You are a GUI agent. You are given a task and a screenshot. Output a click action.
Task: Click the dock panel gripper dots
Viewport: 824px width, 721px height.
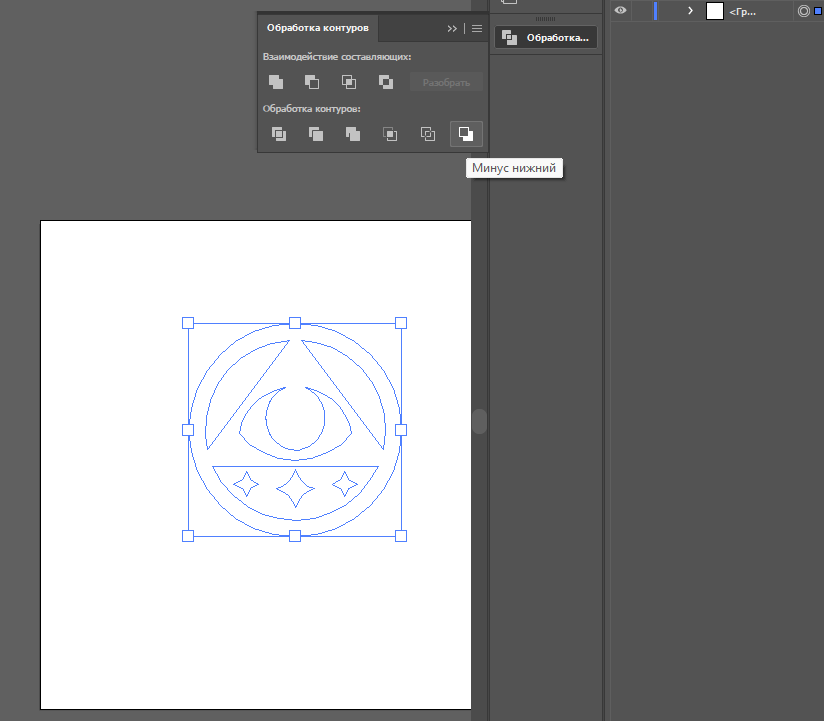[545, 19]
